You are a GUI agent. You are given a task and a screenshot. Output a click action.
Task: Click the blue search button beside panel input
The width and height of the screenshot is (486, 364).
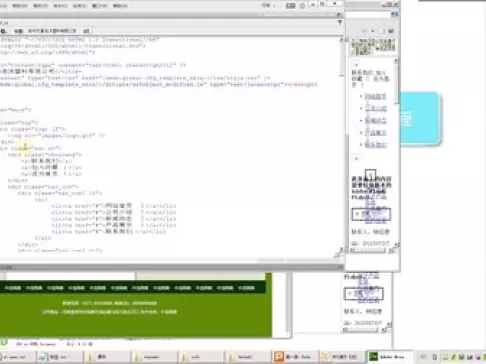click(x=395, y=14)
